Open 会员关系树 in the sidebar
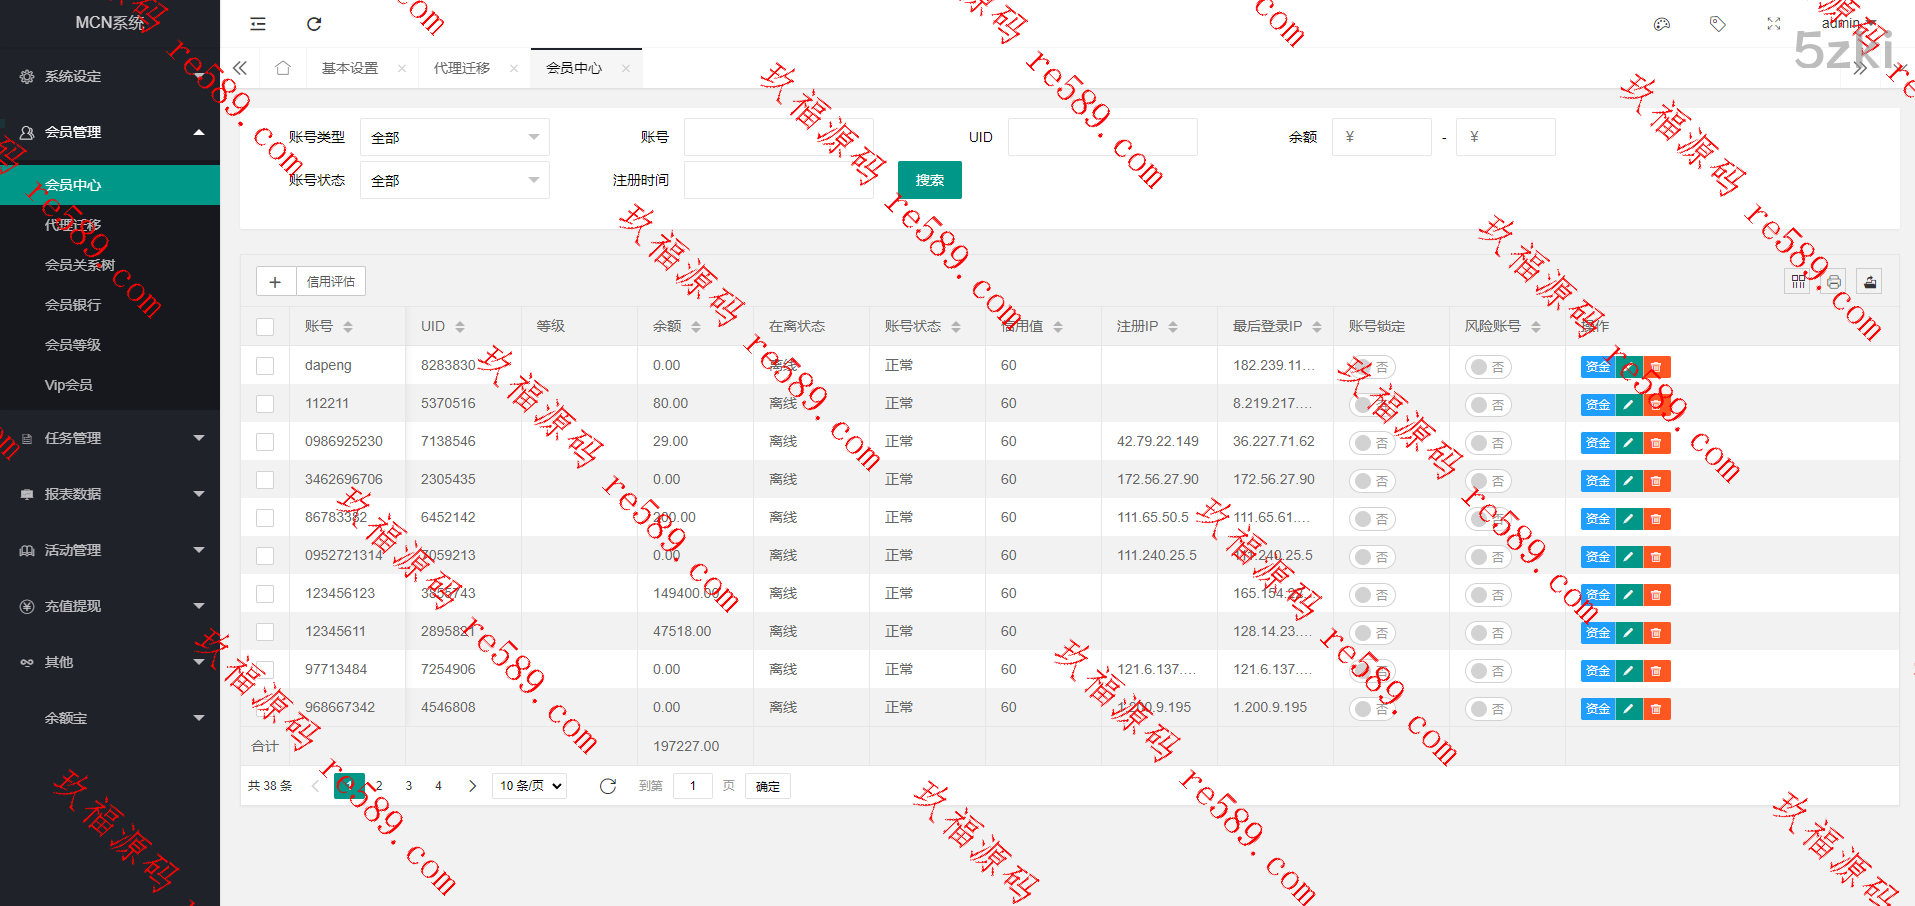The image size is (1915, 906). click(80, 265)
